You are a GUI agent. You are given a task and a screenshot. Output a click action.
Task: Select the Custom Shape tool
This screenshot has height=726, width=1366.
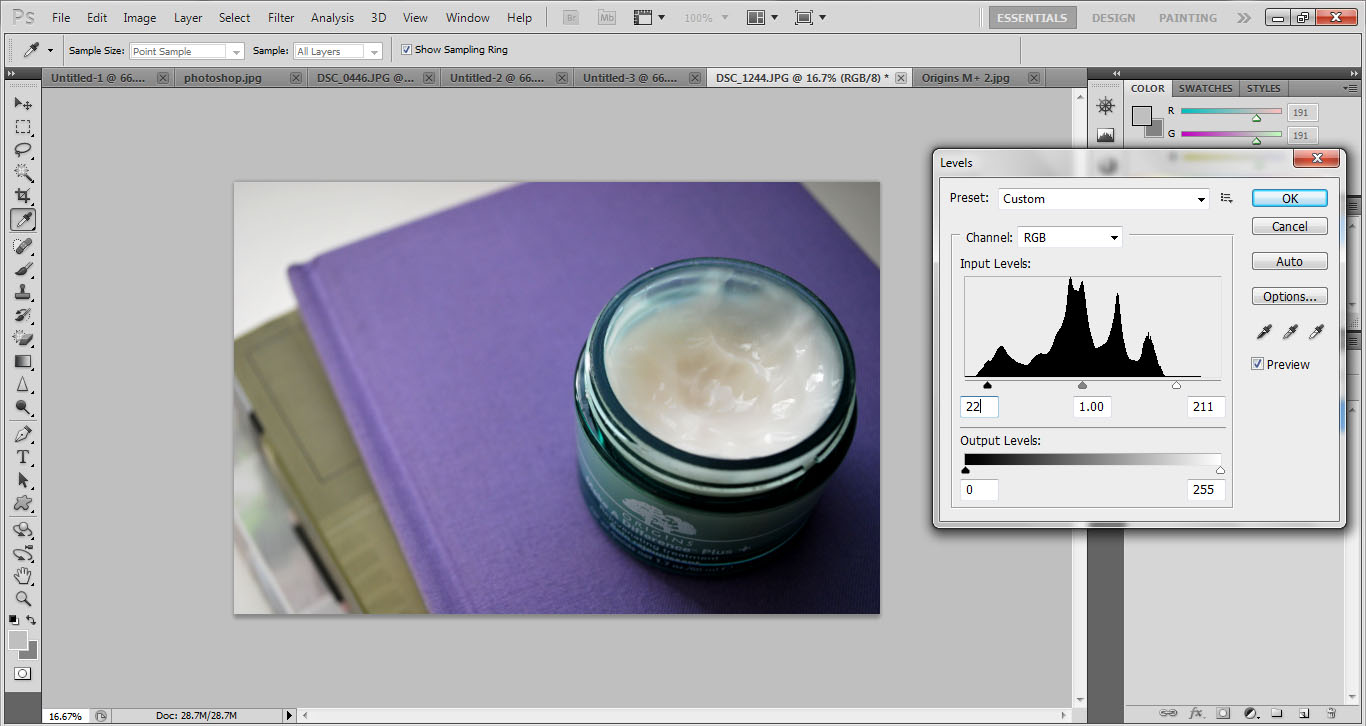[22, 504]
